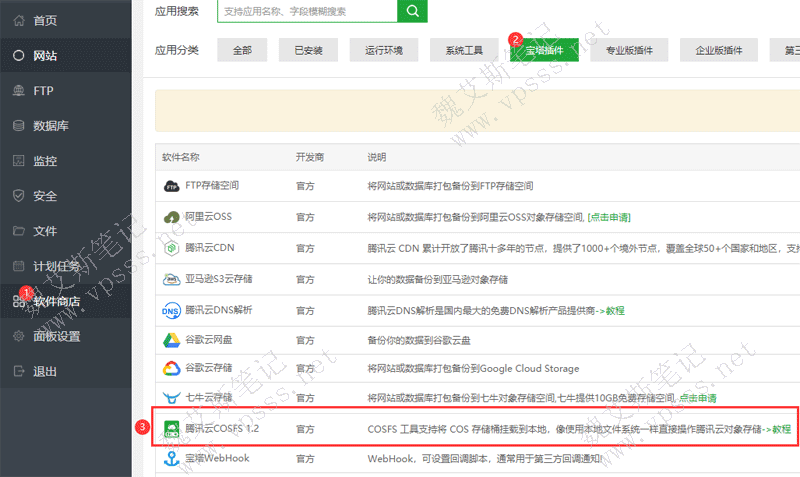Go to 软件商店 in sidebar
The height and width of the screenshot is (477, 800).
click(57, 301)
